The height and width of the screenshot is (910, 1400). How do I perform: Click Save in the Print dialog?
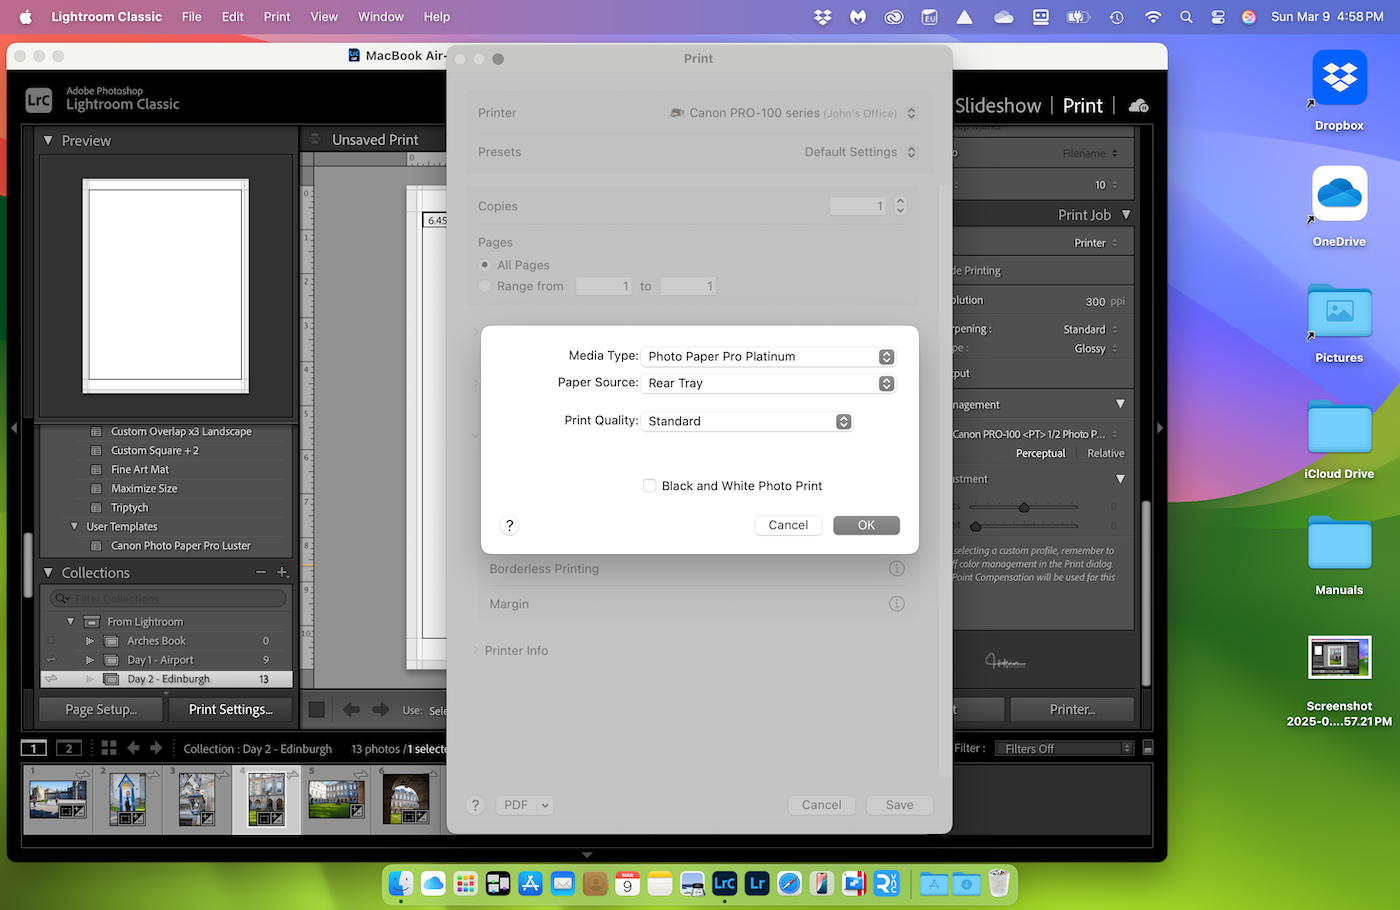899,805
